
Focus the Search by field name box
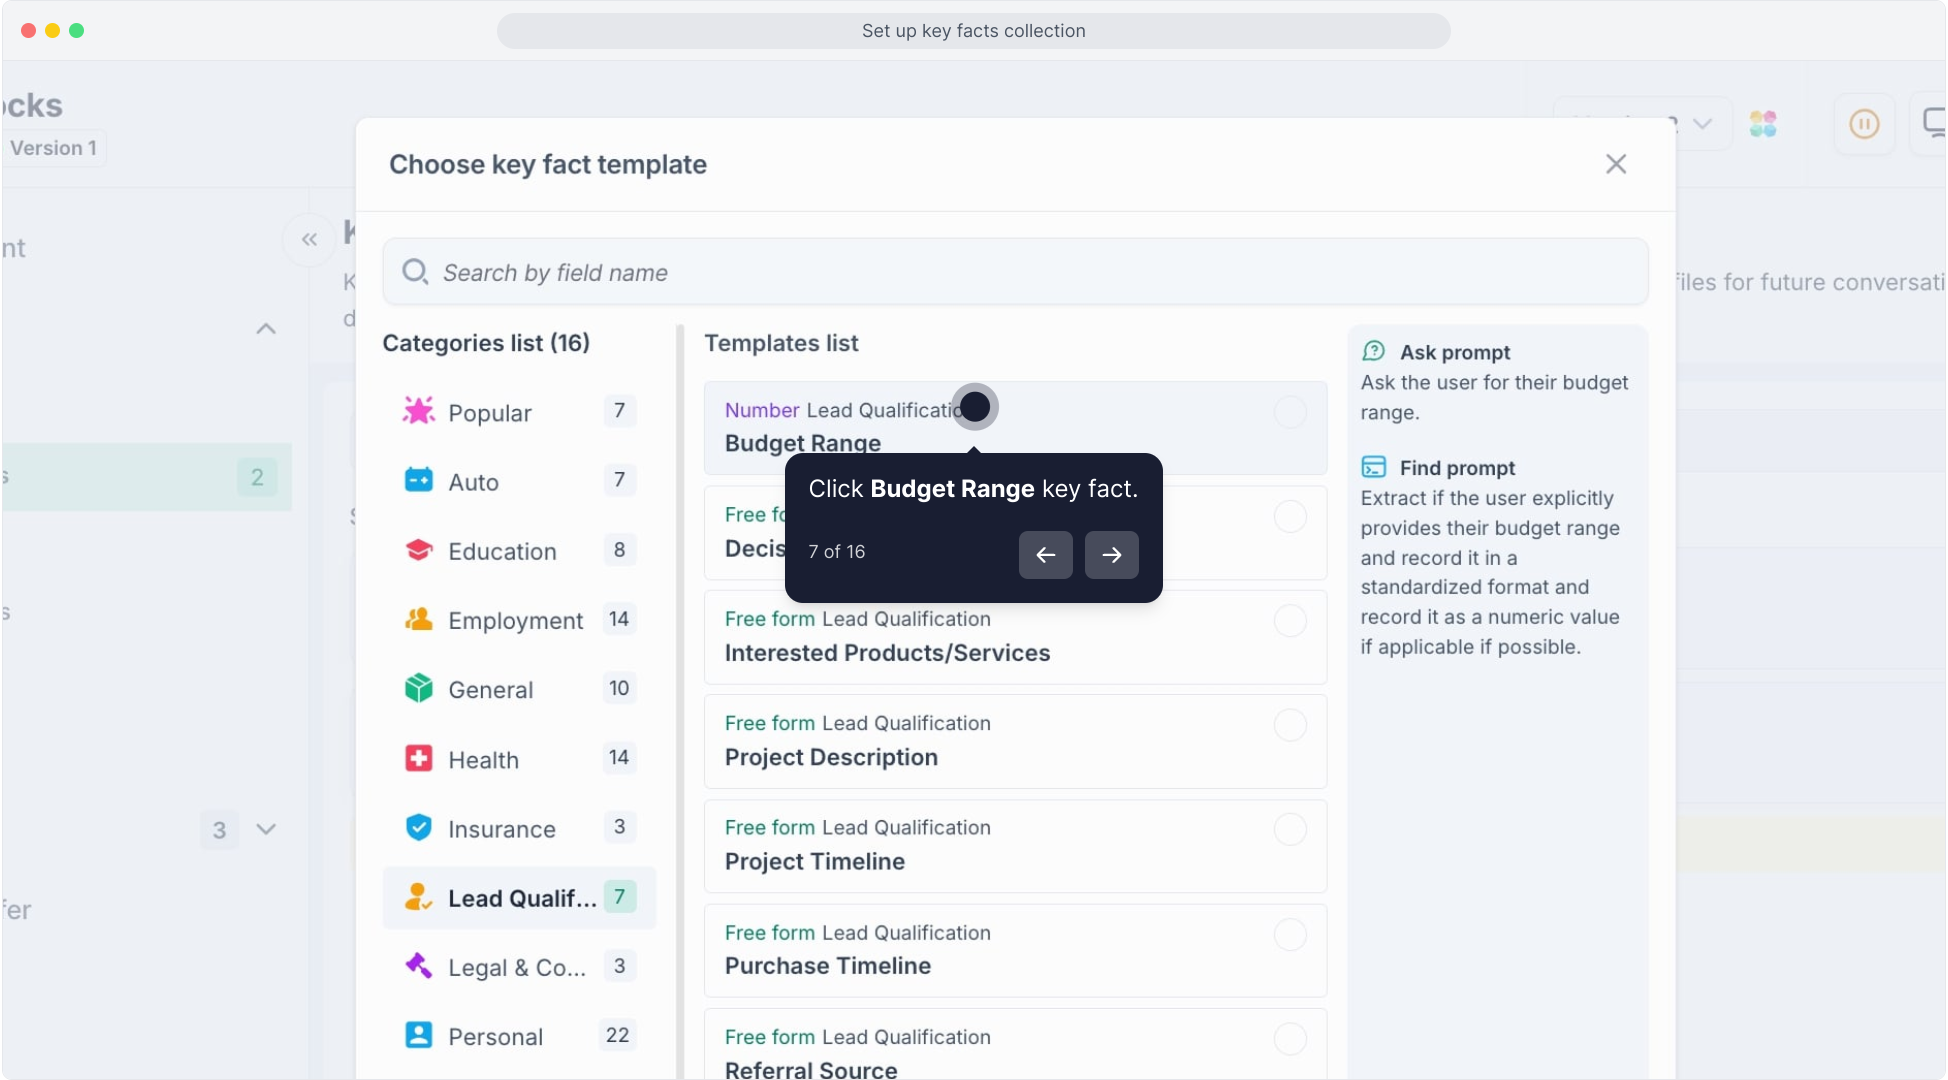1015,272
